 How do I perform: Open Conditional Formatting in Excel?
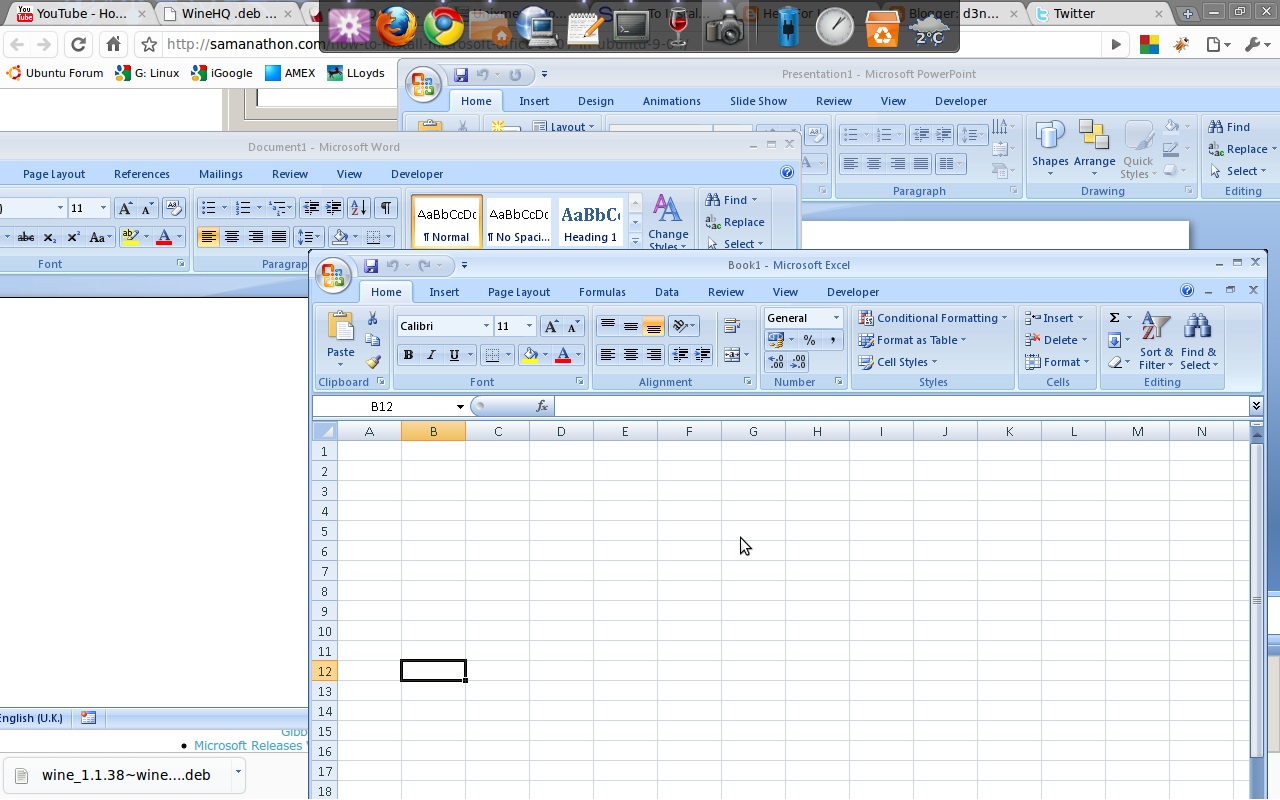pos(933,317)
